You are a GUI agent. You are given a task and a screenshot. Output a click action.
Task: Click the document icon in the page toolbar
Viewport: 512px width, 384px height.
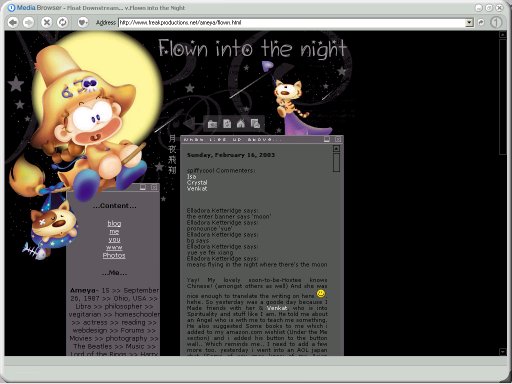pyautogui.click(x=227, y=124)
